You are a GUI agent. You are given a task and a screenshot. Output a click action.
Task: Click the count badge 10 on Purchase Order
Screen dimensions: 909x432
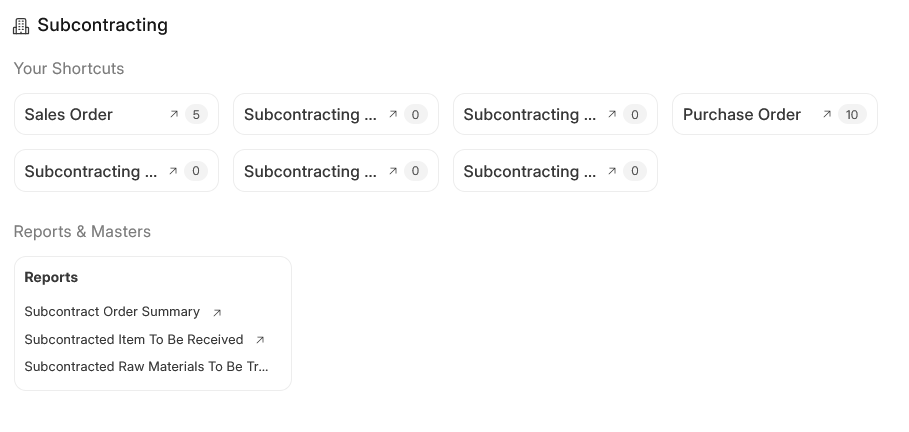click(852, 115)
